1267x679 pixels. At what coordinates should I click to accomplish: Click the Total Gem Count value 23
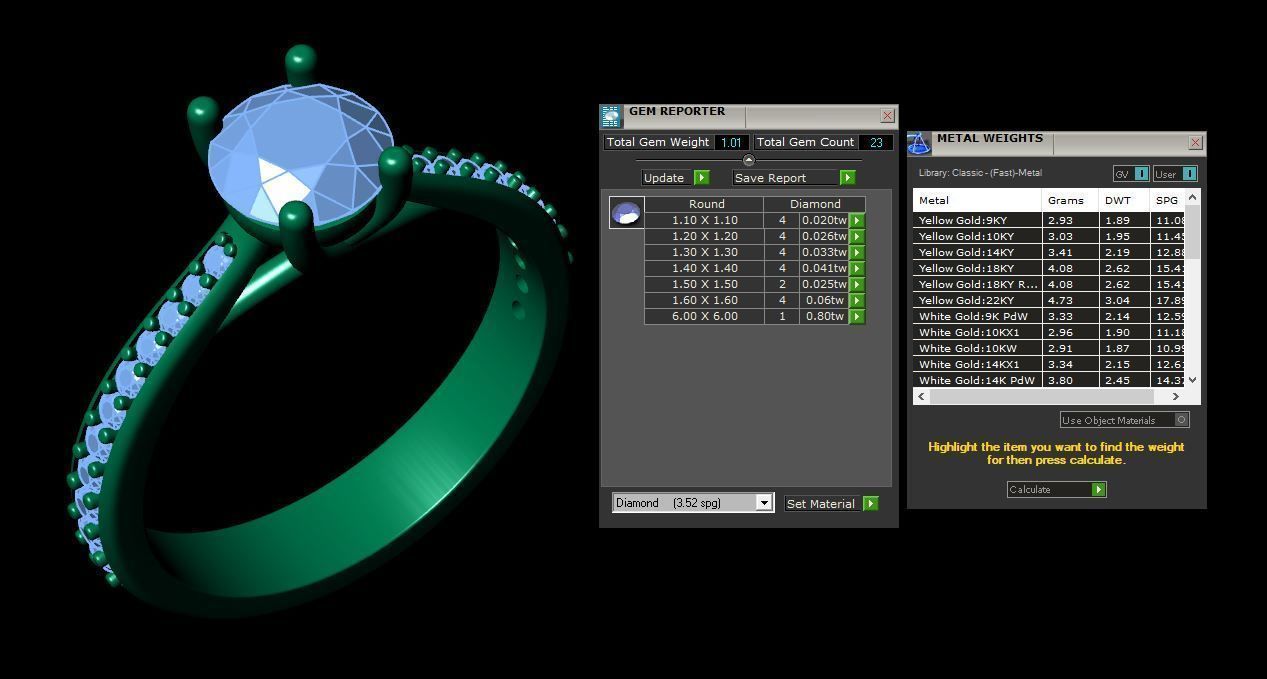(876, 142)
